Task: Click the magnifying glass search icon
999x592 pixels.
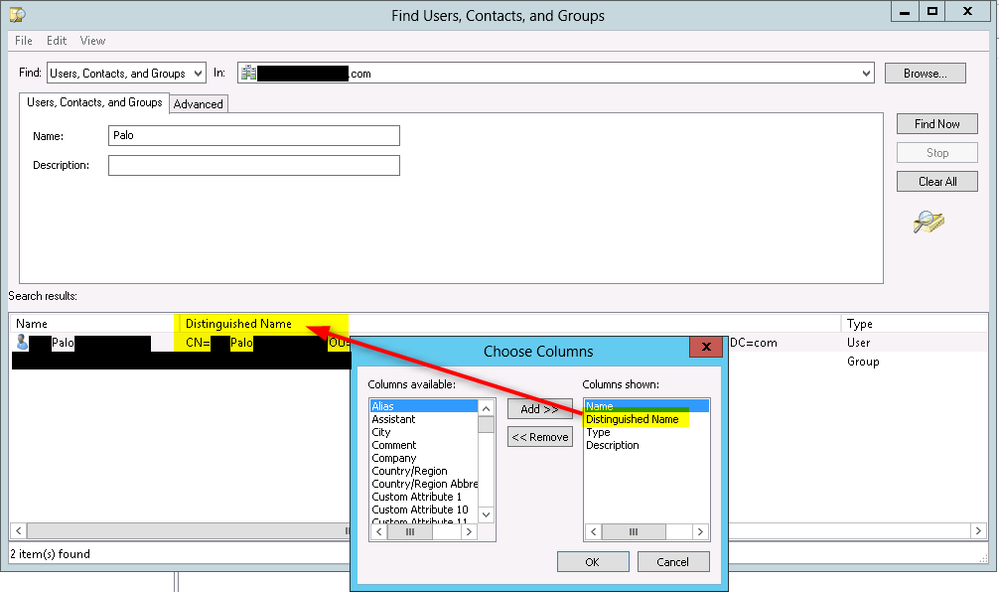Action: coord(929,223)
